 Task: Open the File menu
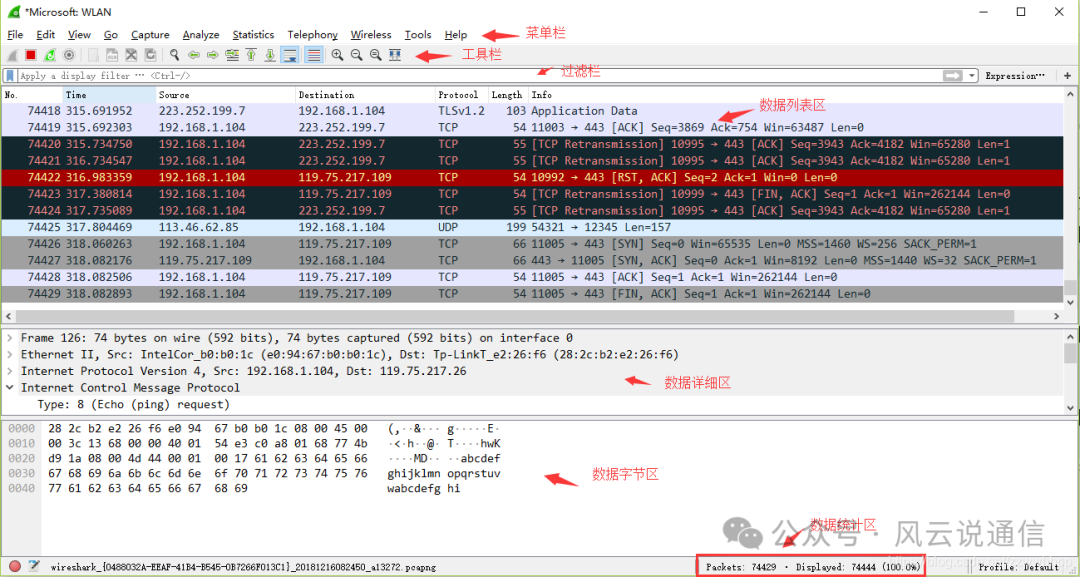click(15, 34)
